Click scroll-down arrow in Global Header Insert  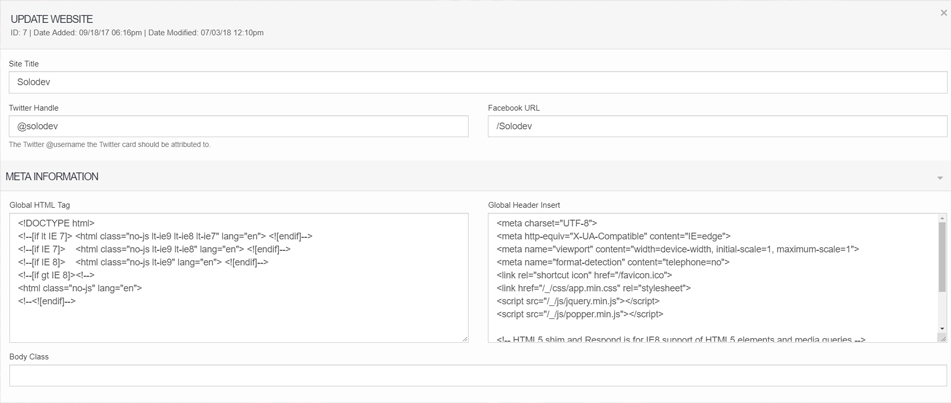(x=943, y=328)
